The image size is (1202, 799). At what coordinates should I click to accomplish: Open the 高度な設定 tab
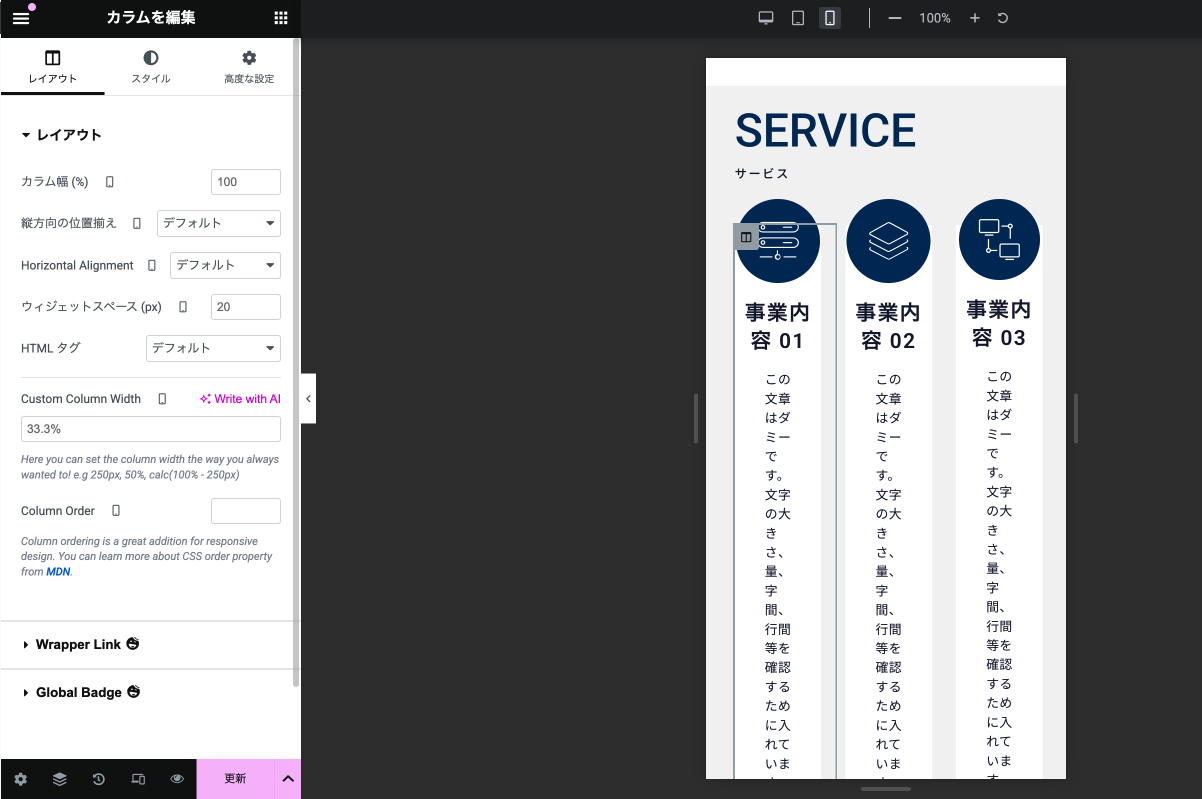(249, 67)
